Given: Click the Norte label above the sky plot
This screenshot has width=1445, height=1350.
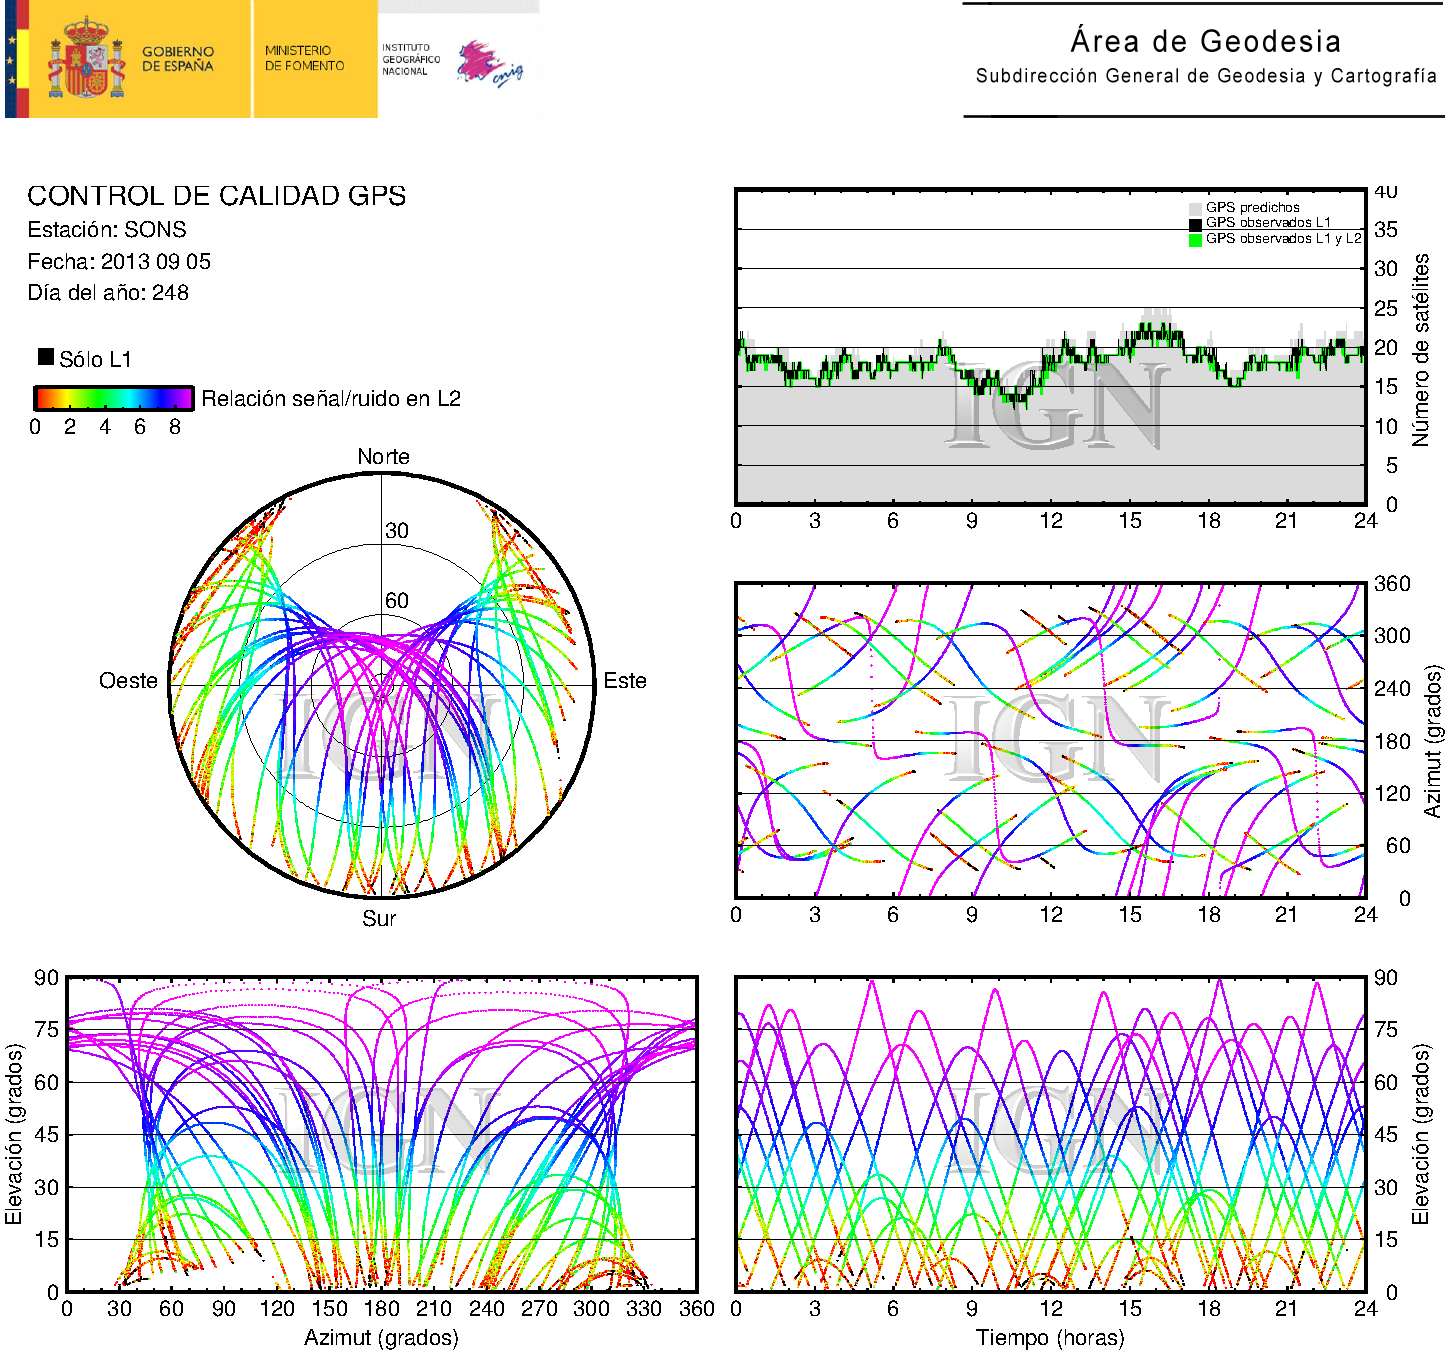Looking at the screenshot, I should 383,457.
